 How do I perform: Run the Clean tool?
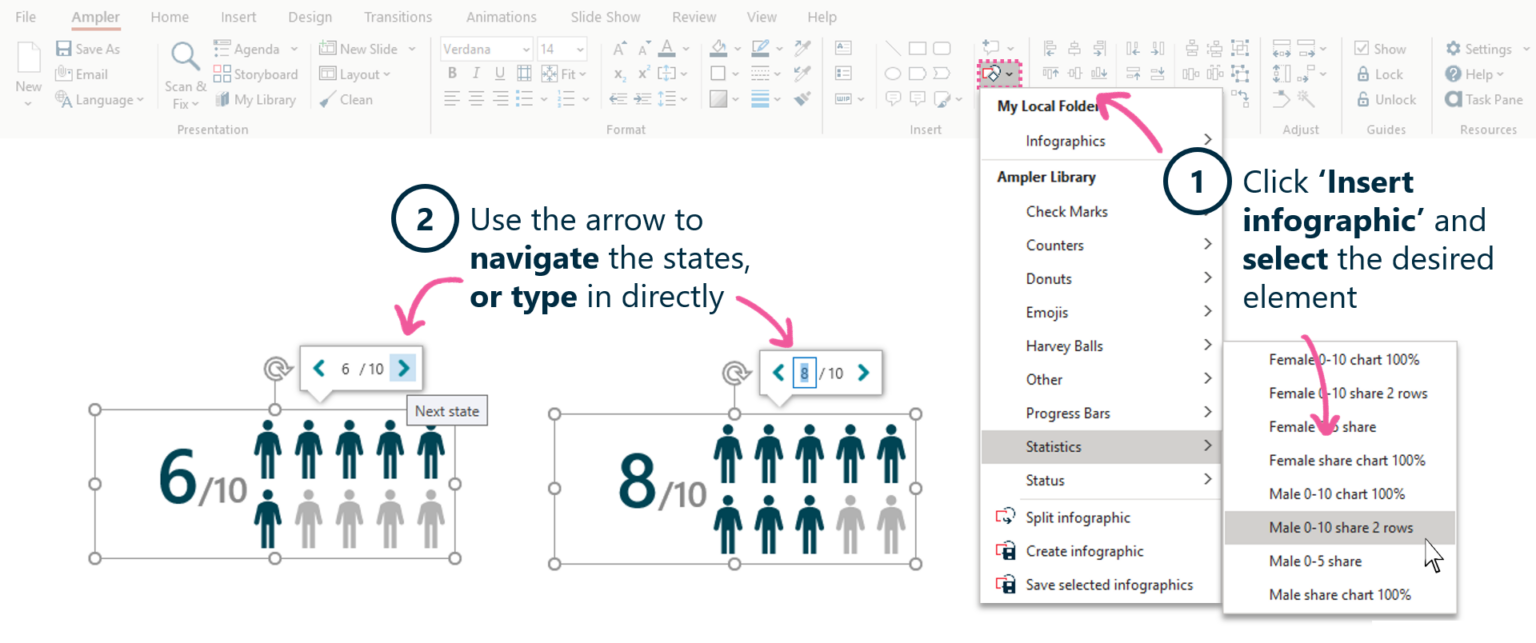[x=351, y=99]
